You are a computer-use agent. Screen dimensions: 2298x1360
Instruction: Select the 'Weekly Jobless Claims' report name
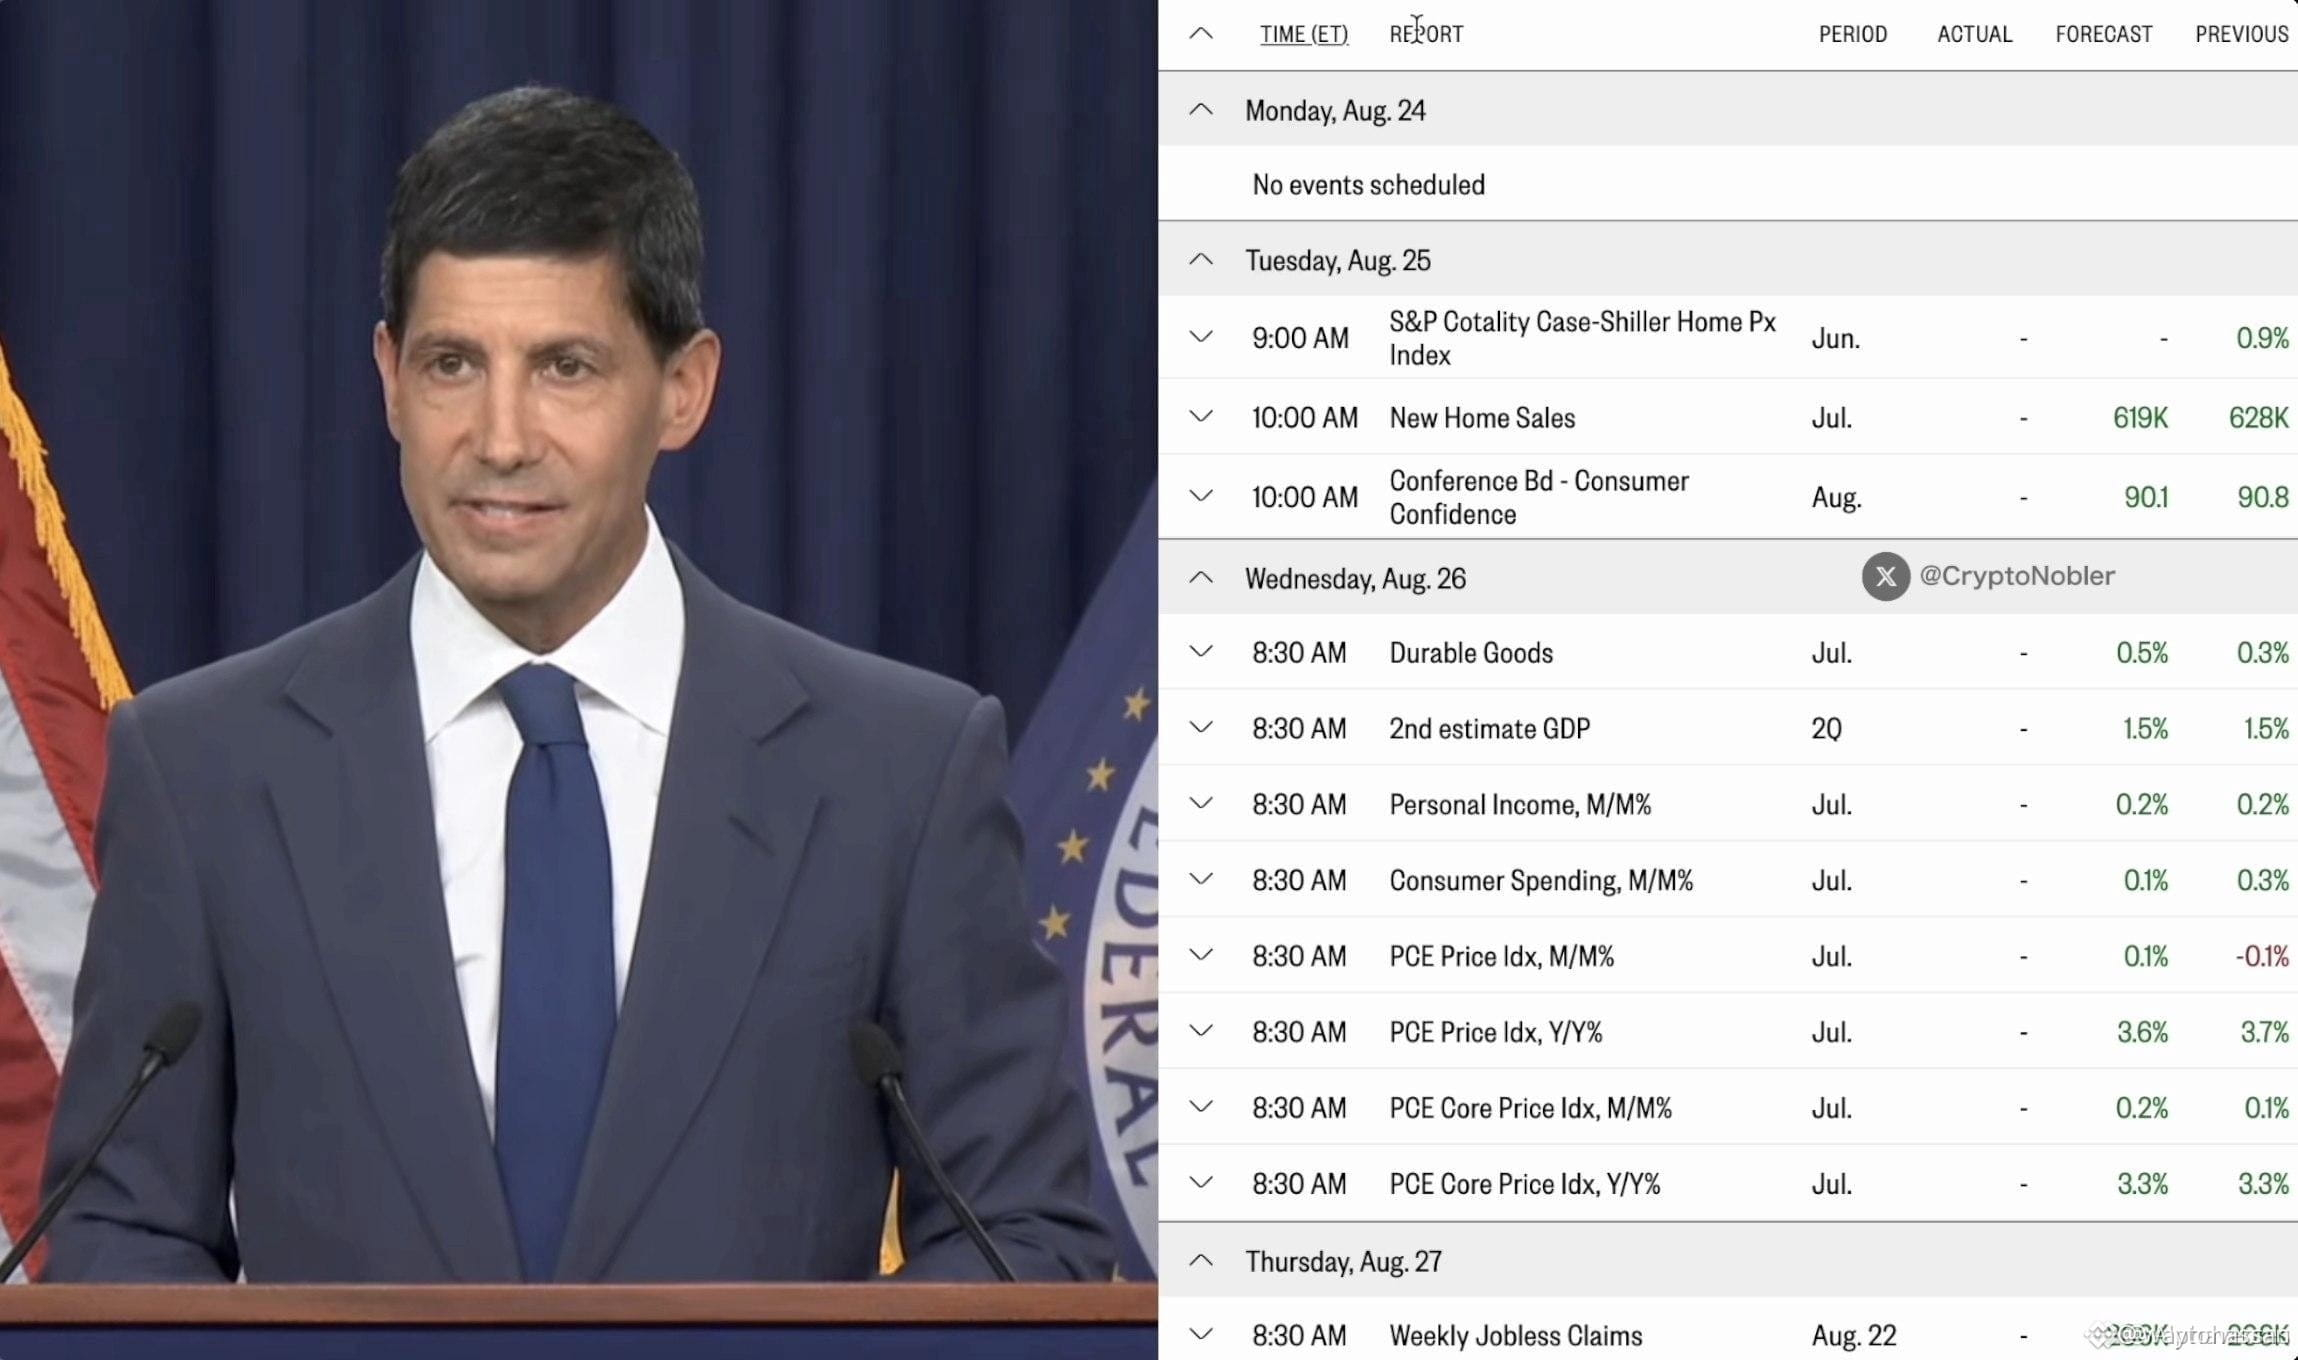1515,1336
